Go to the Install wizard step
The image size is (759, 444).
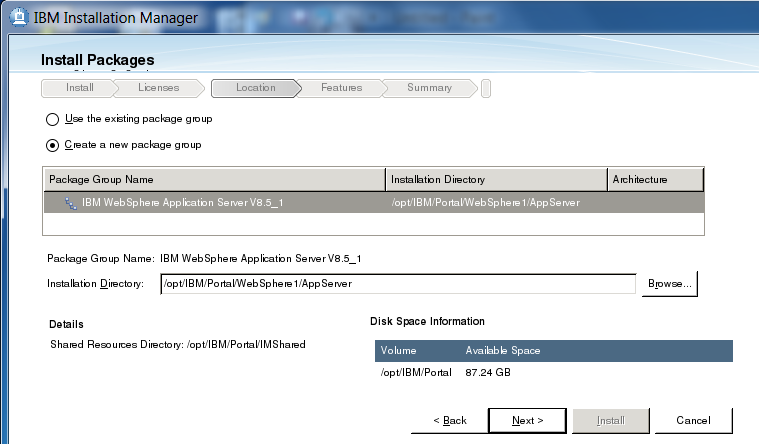(79, 88)
